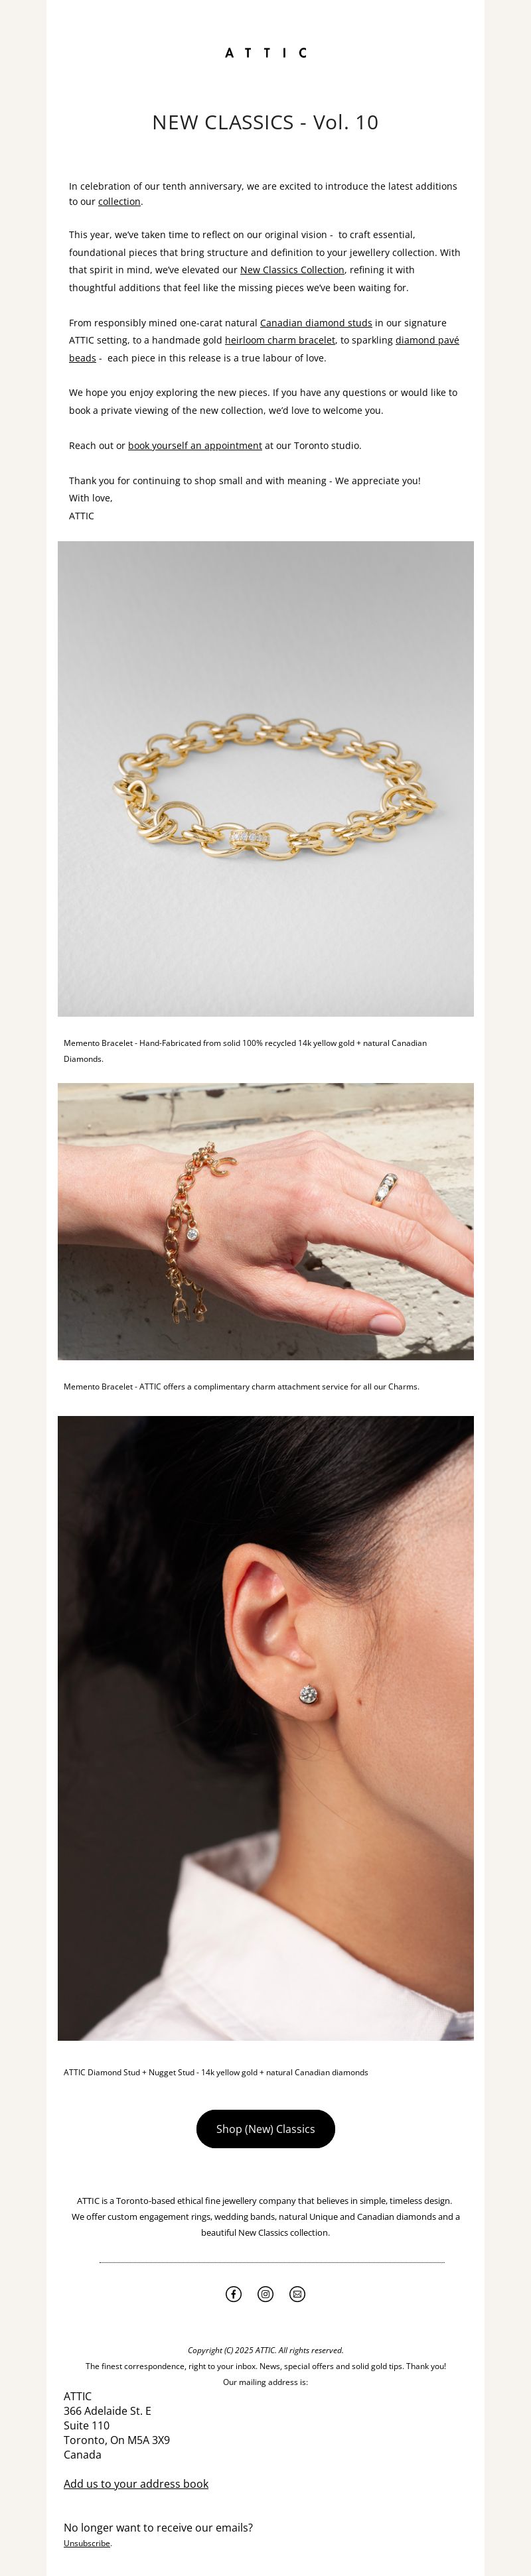Click the email envelope icon
Image resolution: width=531 pixels, height=2576 pixels.
pos(297,2294)
